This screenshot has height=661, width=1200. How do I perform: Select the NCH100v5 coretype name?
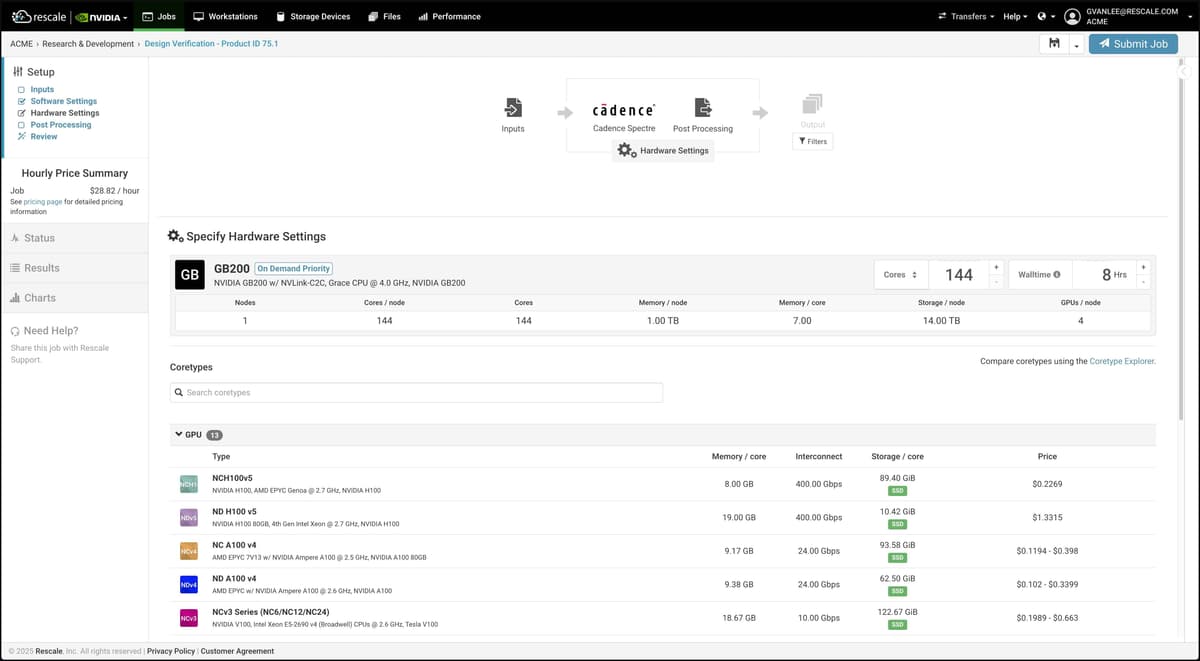(233, 478)
